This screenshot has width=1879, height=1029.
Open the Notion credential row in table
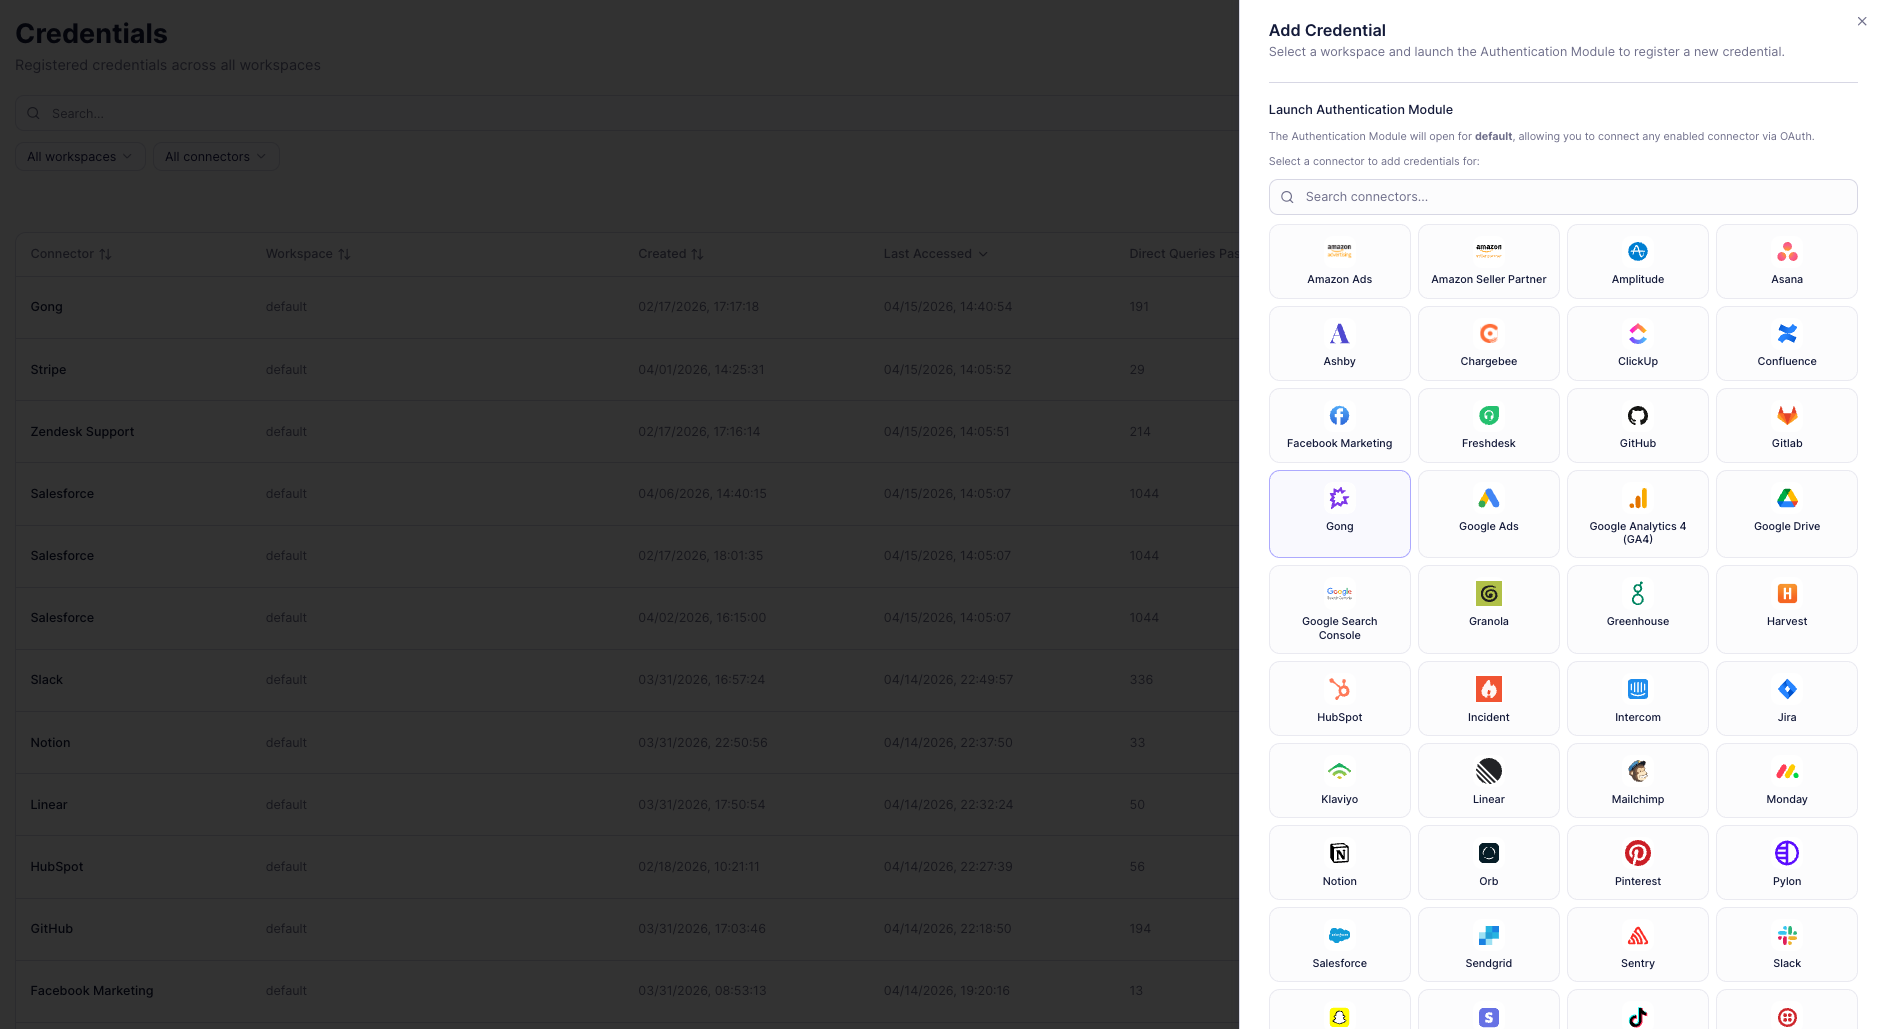point(627,742)
